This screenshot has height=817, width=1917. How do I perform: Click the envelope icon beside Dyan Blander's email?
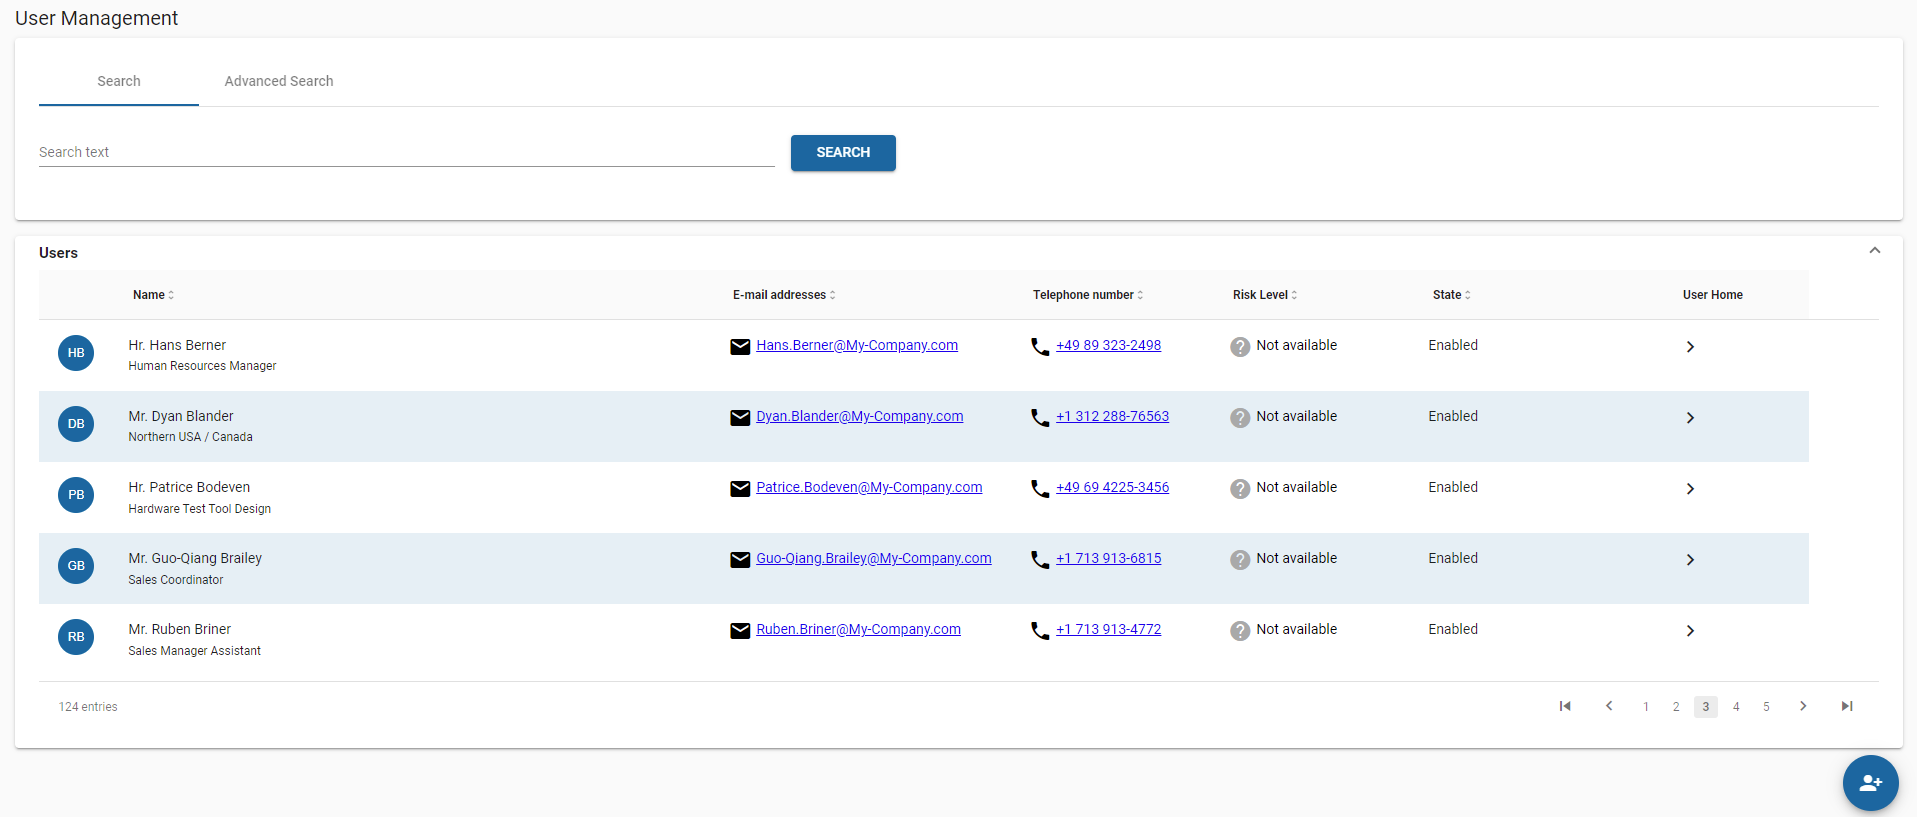740,418
